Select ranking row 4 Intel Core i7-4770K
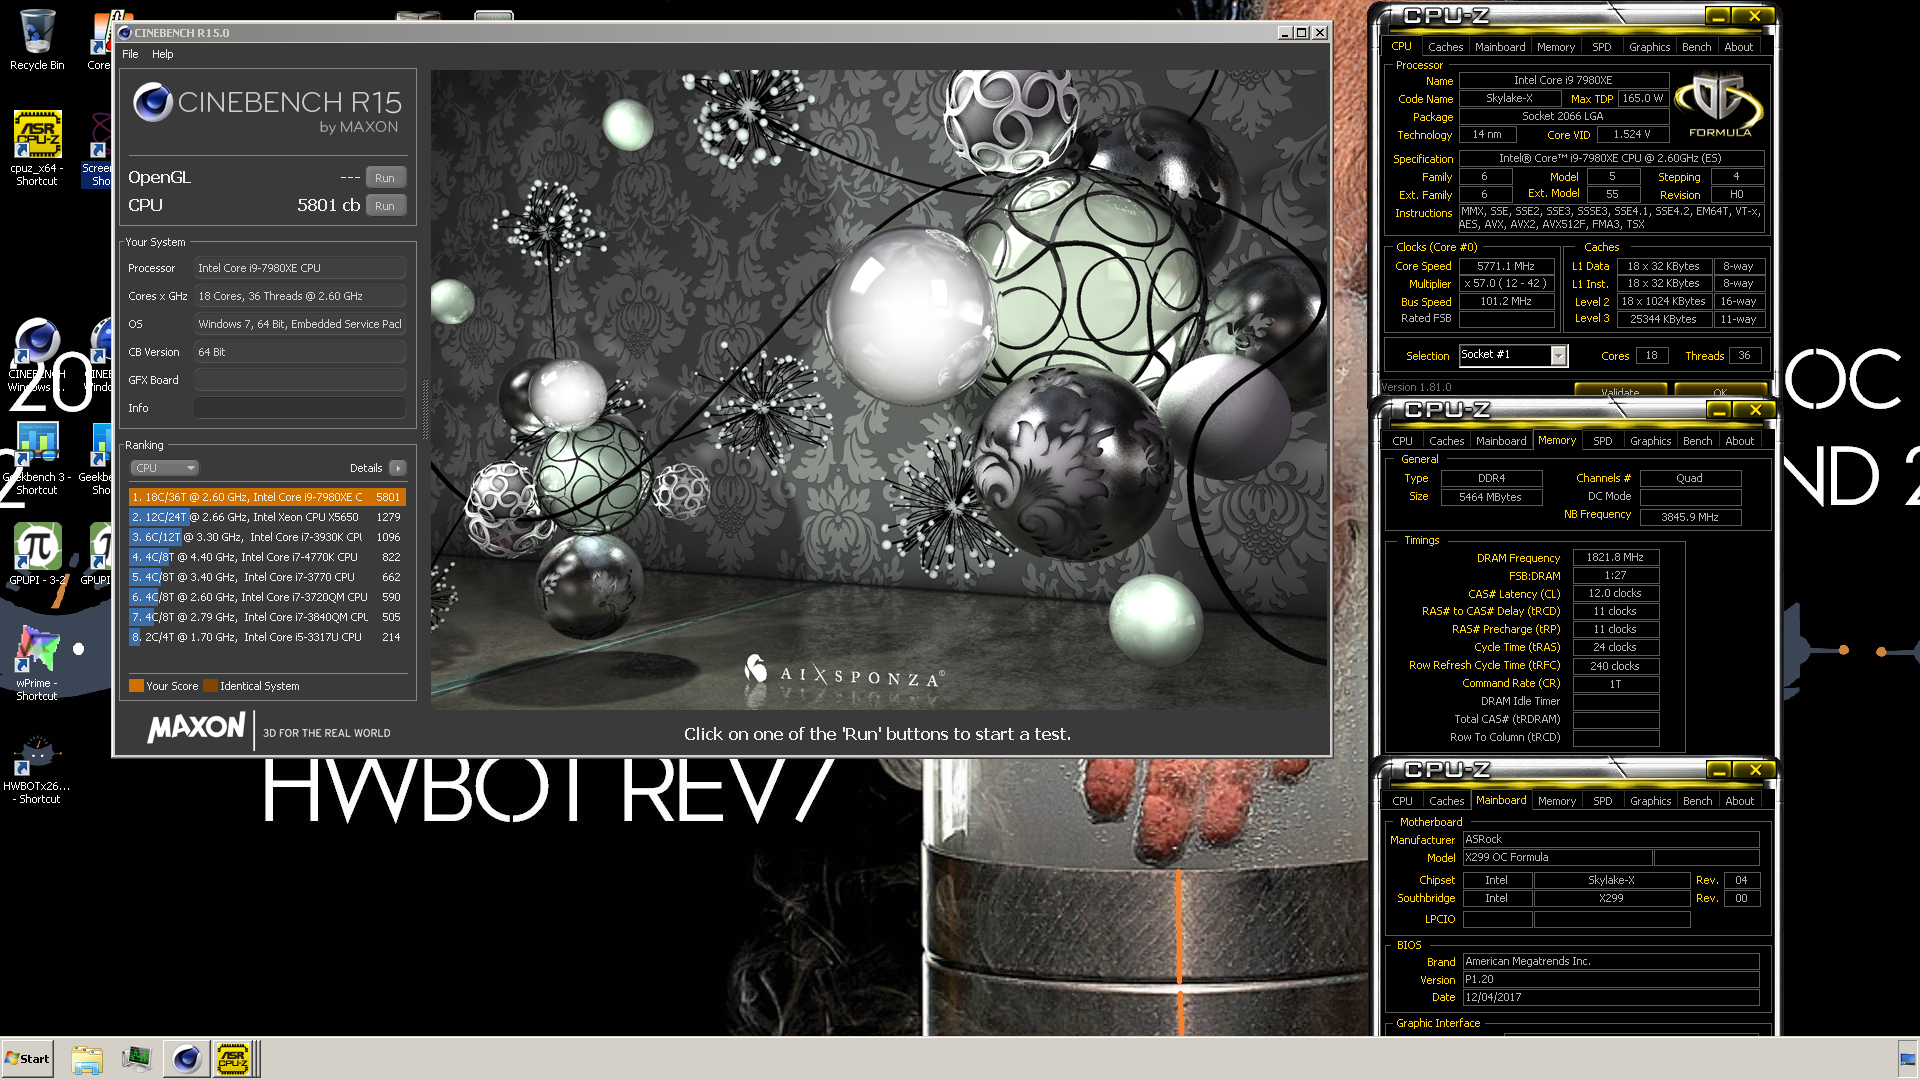The height and width of the screenshot is (1080, 1920). (267, 557)
